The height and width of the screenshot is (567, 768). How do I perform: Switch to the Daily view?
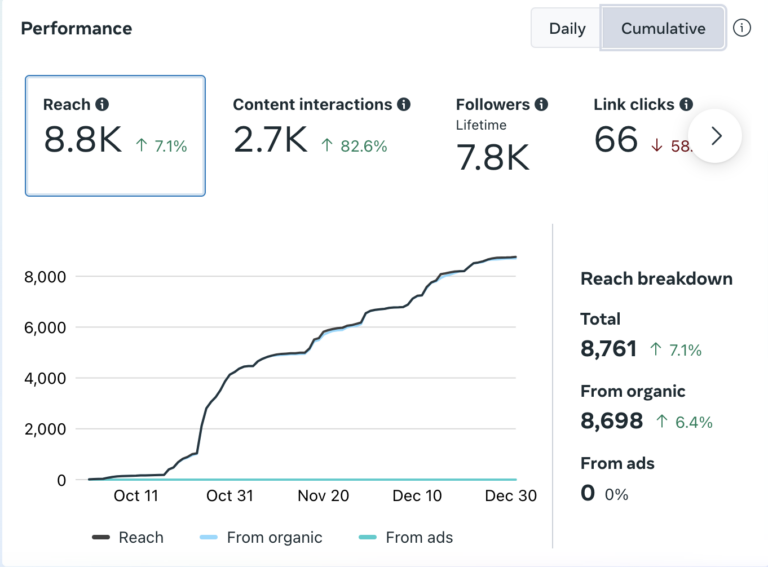(x=567, y=28)
